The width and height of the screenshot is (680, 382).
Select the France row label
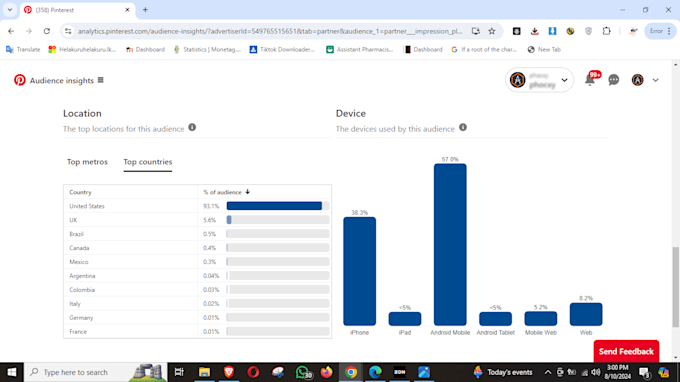[x=78, y=332]
